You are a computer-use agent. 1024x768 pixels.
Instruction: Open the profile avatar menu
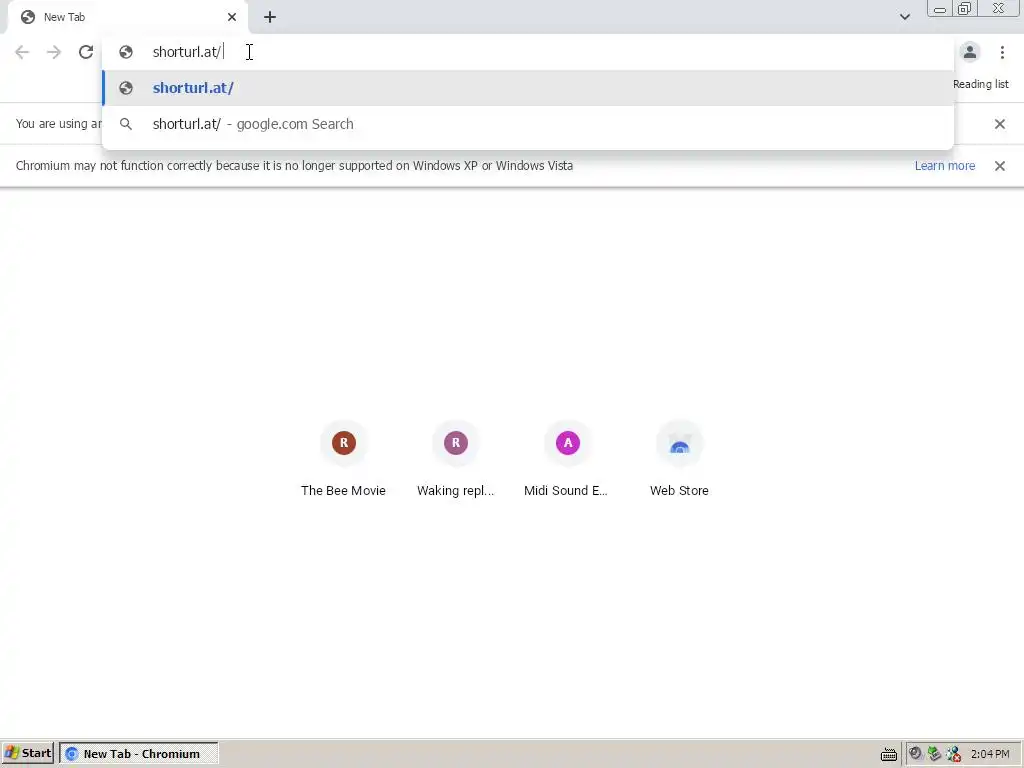tap(970, 52)
